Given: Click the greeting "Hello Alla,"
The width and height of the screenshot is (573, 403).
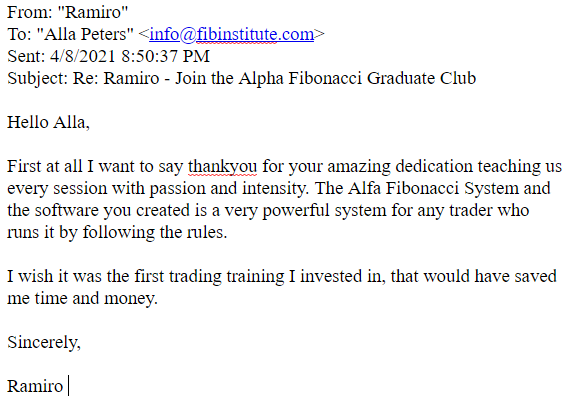Looking at the screenshot, I should point(49,122).
